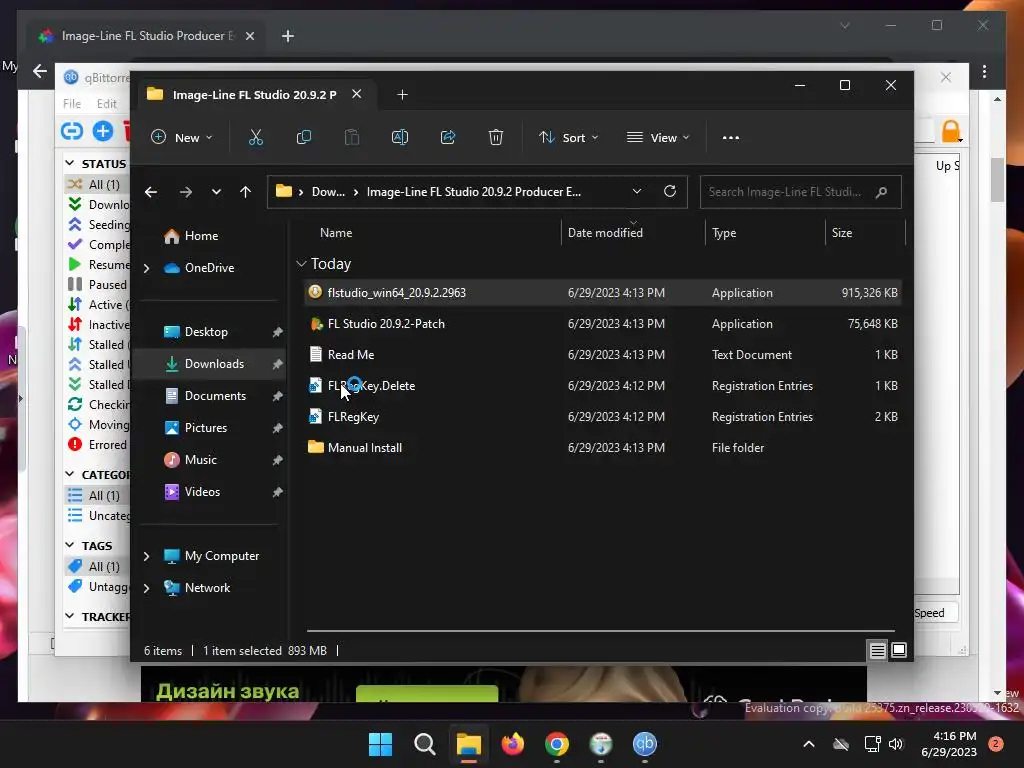This screenshot has height=768, width=1024.
Task: Open Chrome from the taskbar
Action: point(557,744)
